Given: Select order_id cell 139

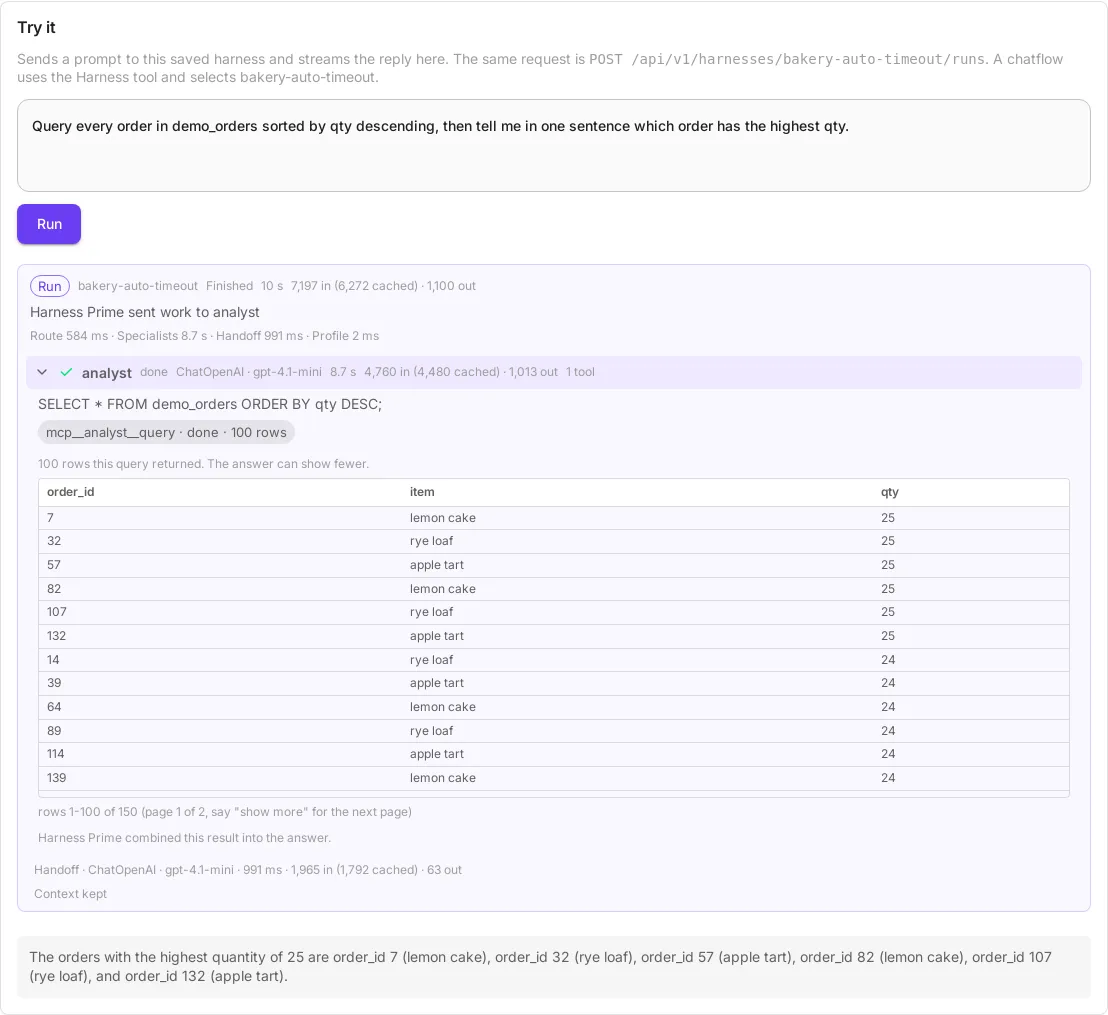Looking at the screenshot, I should (57, 778).
